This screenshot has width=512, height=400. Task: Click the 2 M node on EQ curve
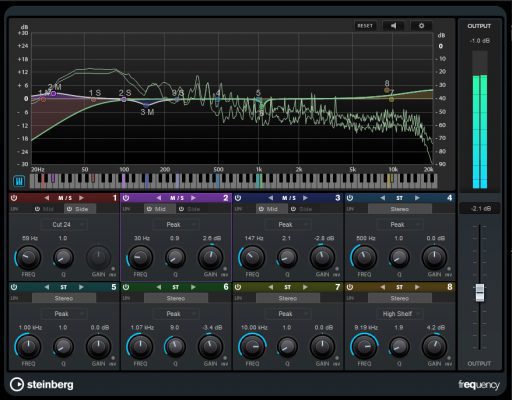tap(54, 94)
